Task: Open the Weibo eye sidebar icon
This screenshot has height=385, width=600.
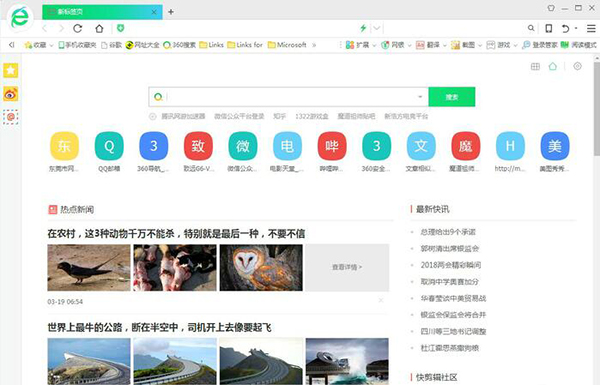Action: point(11,94)
